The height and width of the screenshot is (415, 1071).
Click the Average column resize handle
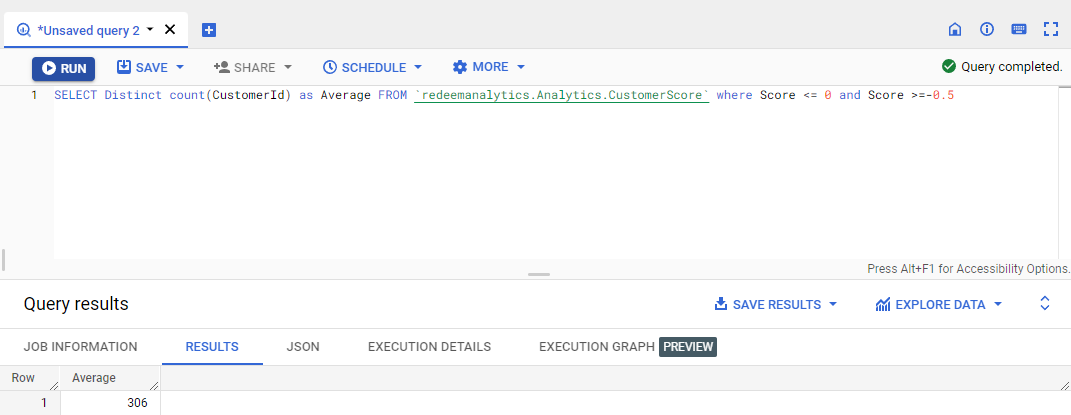click(154, 386)
